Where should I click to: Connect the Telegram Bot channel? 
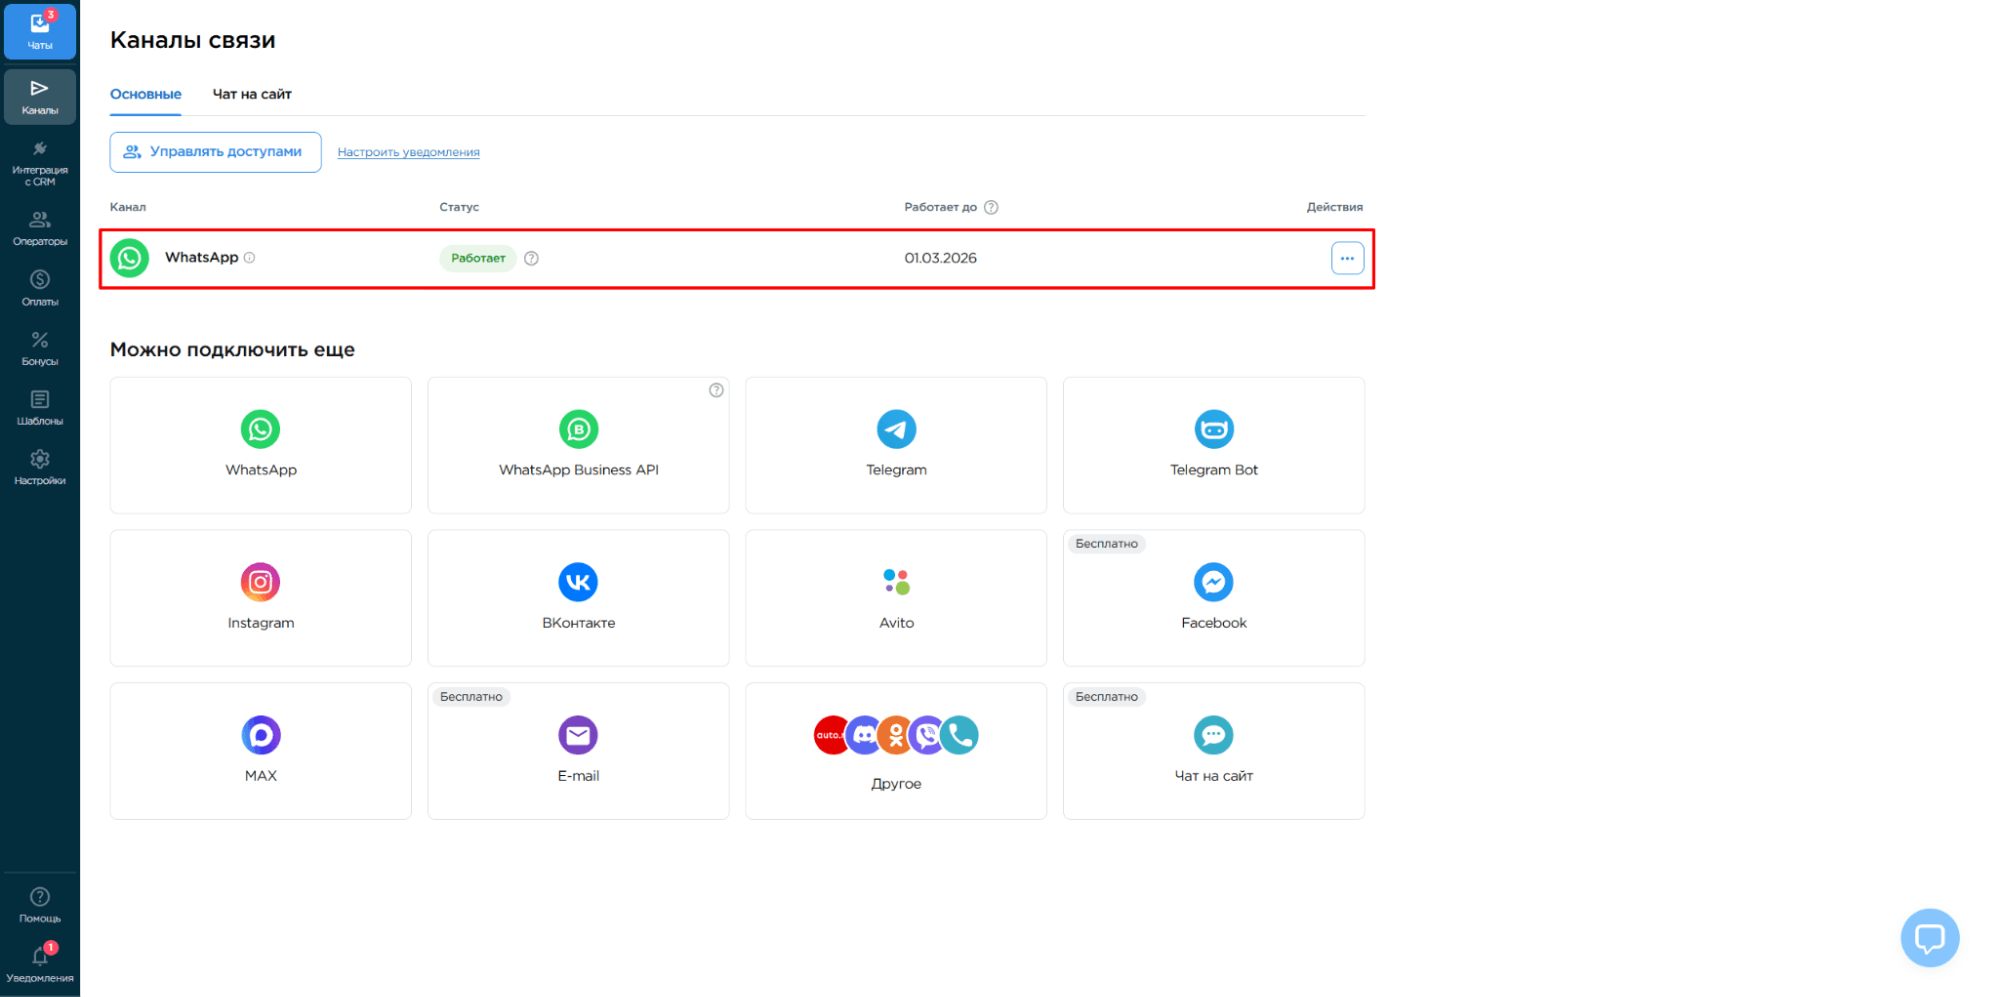1214,445
